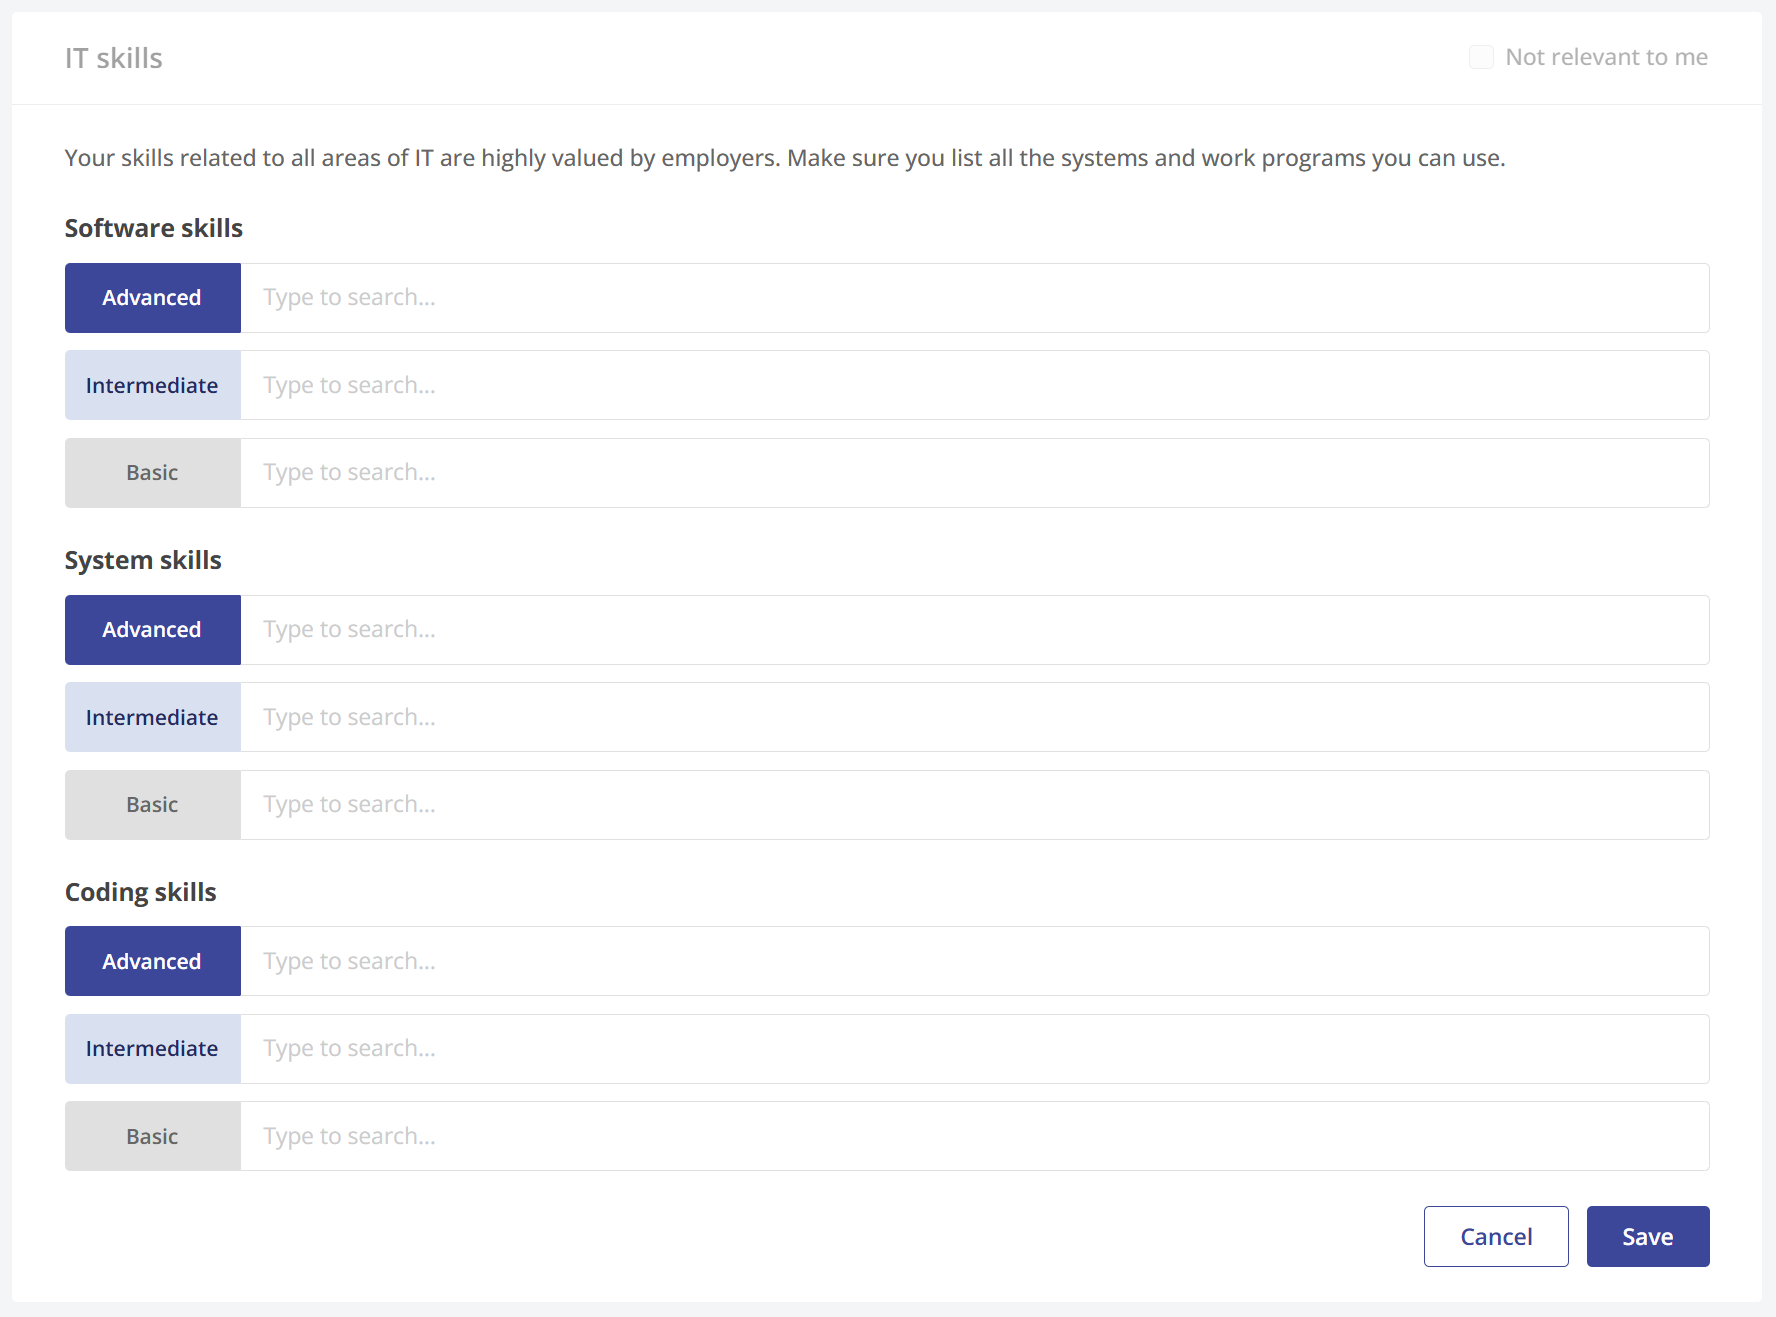Check the 'Not relevant to me' checkbox

[x=1481, y=57]
